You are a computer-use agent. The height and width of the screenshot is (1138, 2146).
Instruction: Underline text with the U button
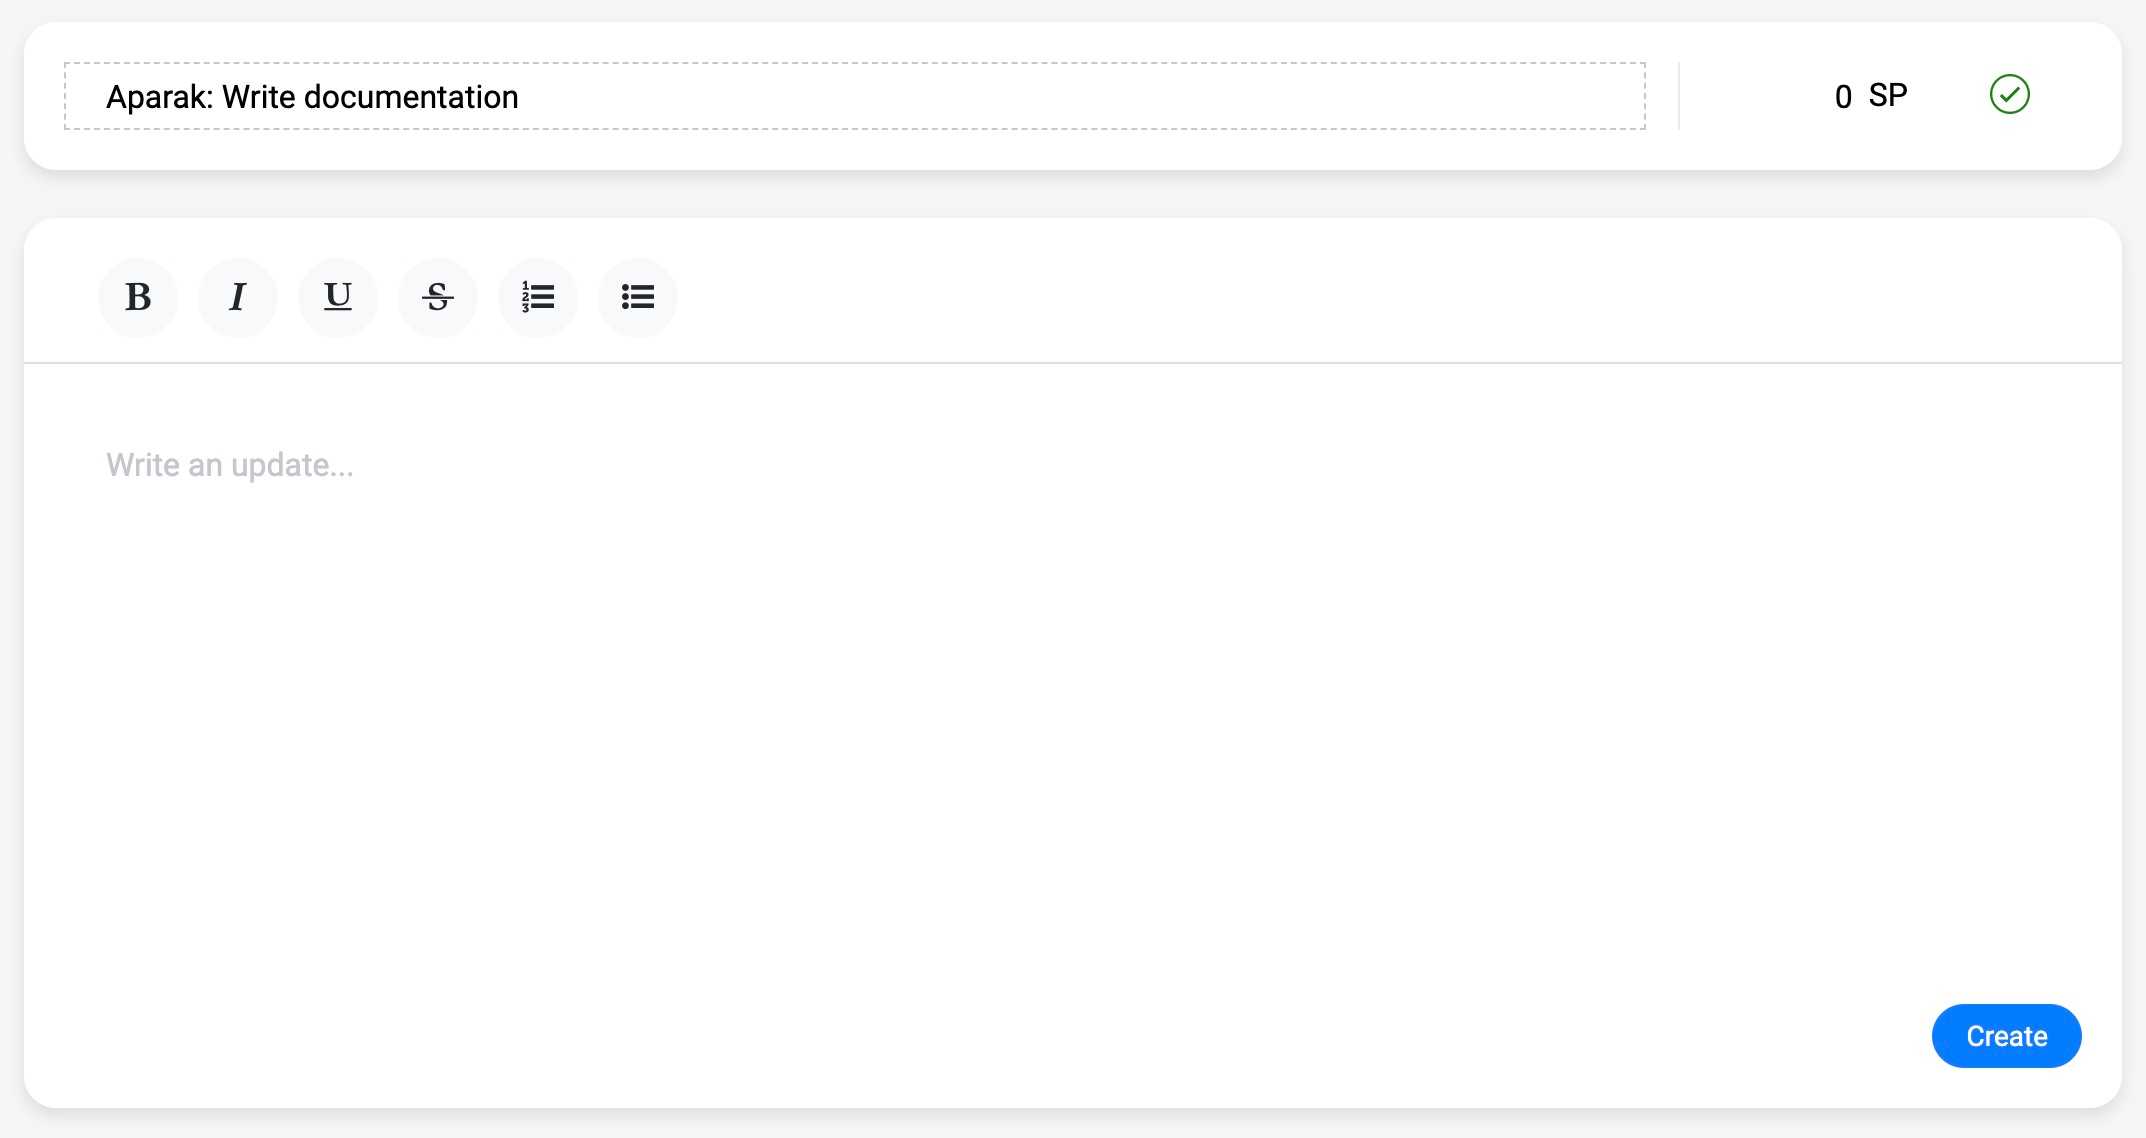(338, 297)
